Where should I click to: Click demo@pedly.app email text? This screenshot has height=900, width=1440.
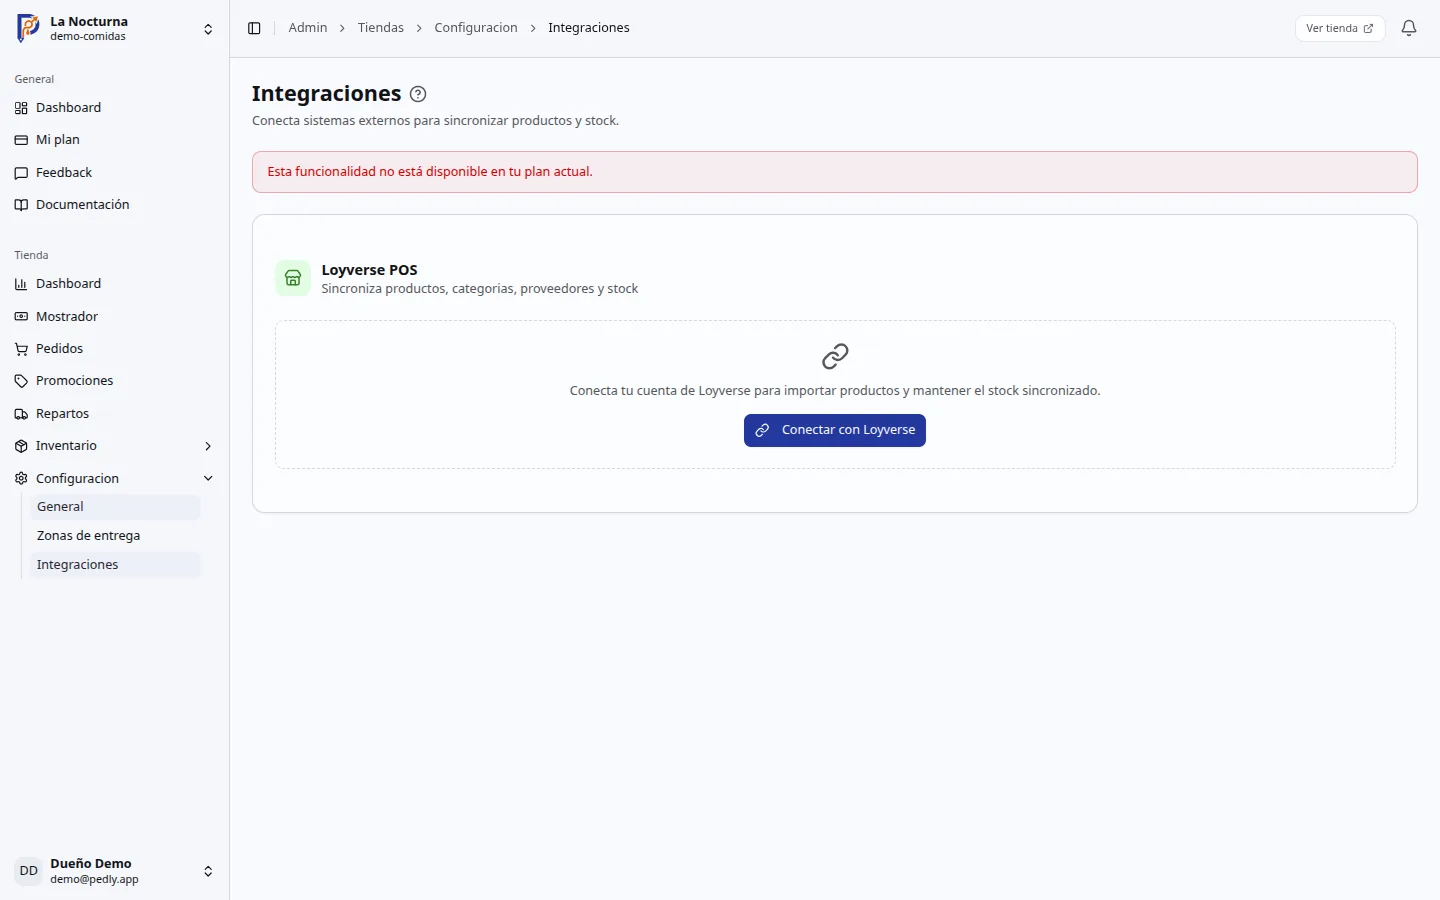94,880
